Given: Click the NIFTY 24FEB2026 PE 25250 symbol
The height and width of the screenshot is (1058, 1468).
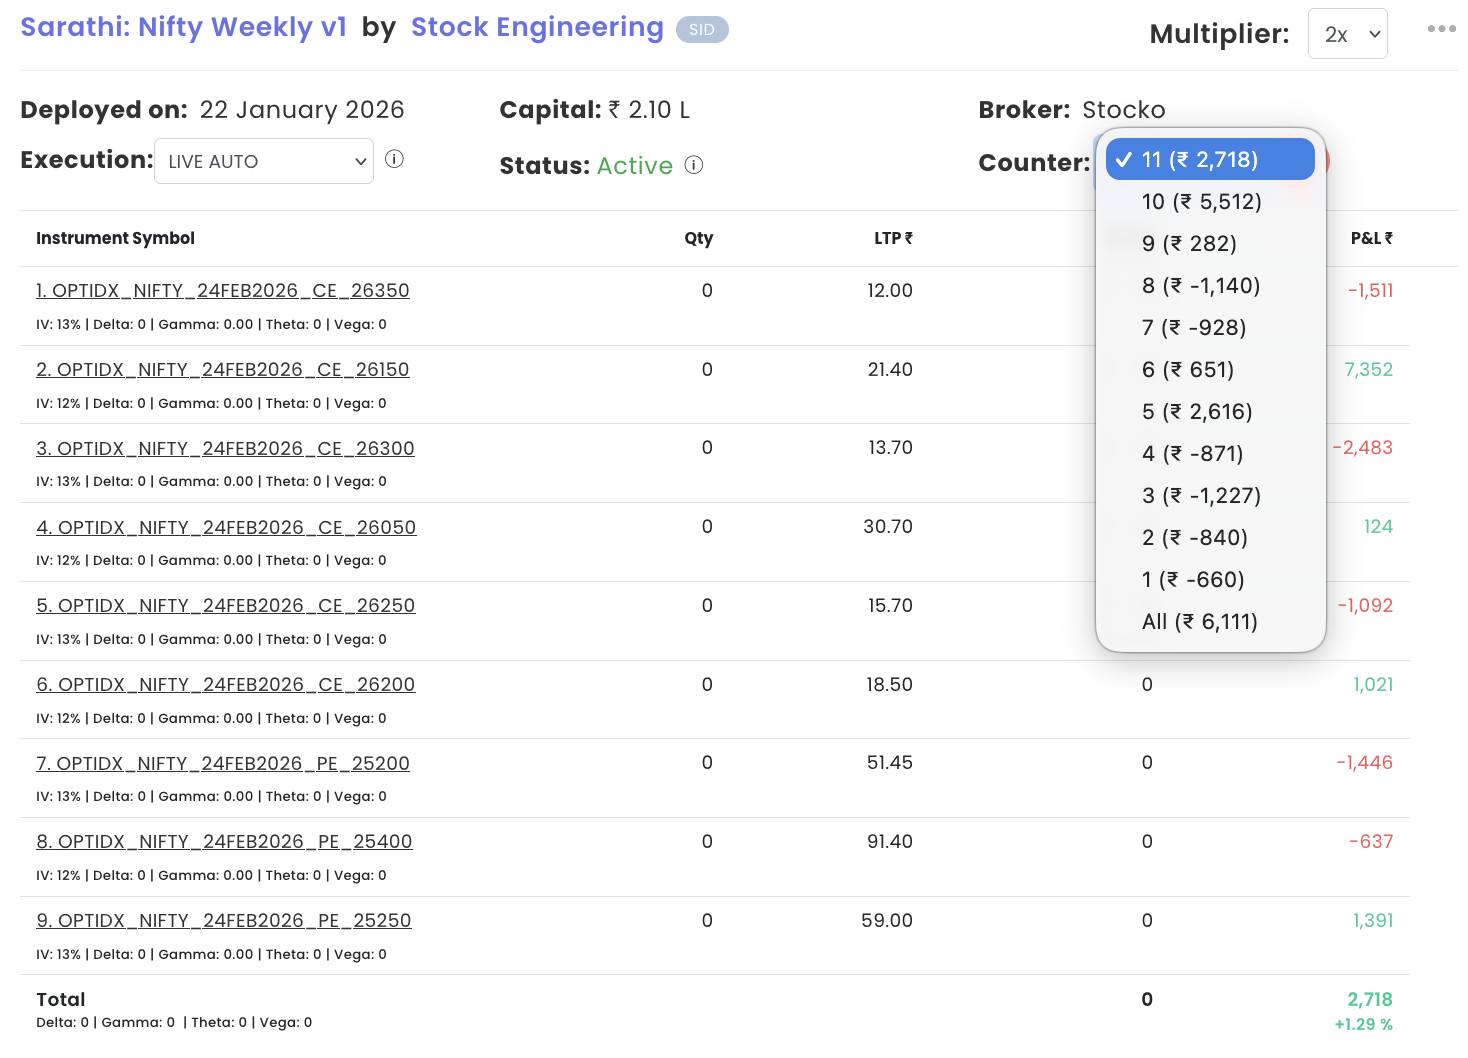Looking at the screenshot, I should pyautogui.click(x=224, y=921).
